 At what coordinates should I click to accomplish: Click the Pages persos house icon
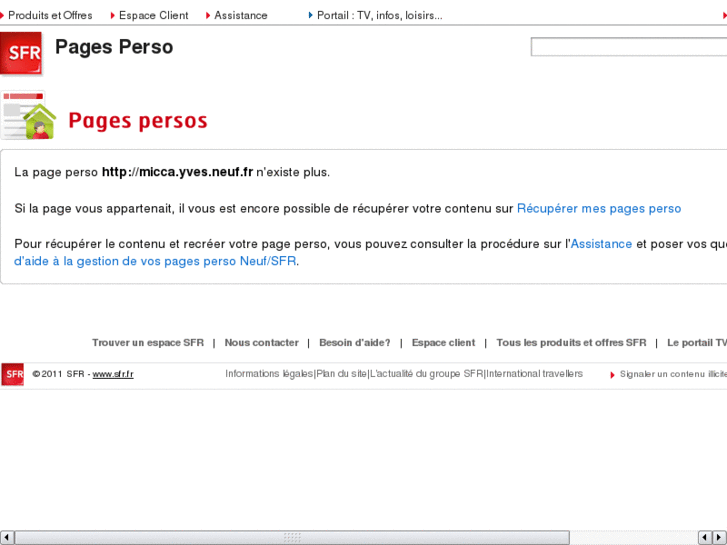29,115
